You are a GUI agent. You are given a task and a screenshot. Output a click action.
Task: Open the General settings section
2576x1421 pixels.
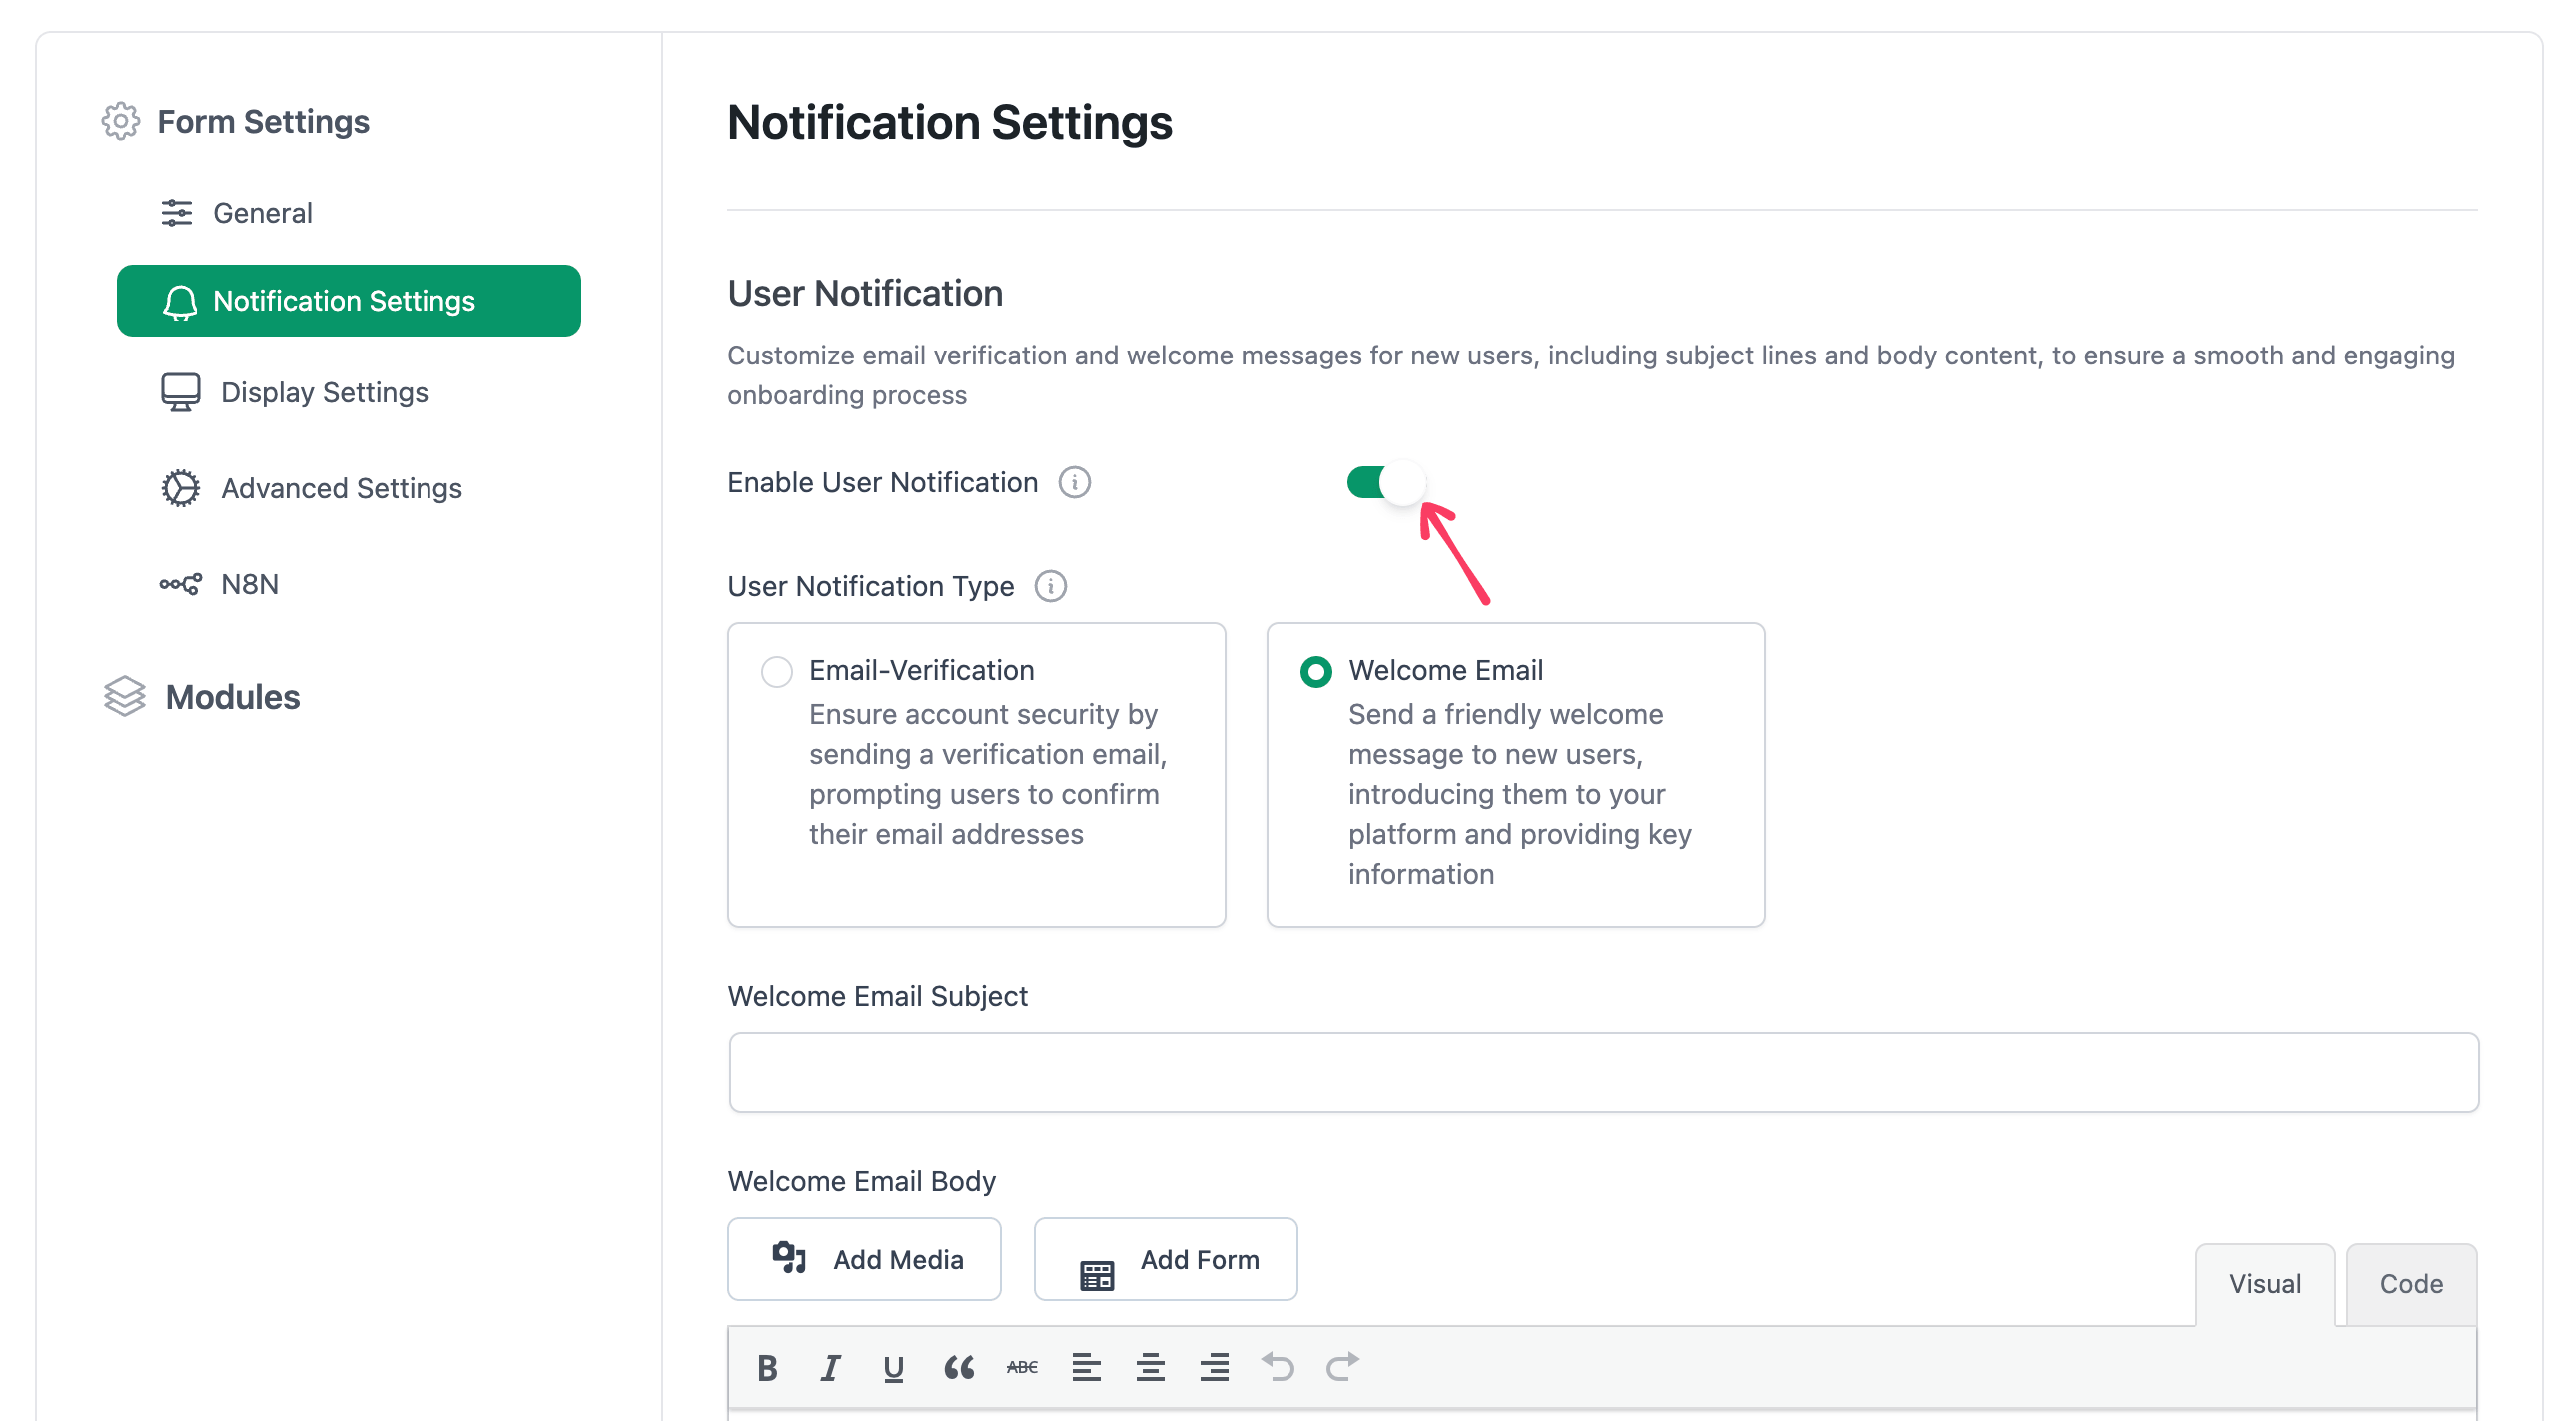(237, 213)
